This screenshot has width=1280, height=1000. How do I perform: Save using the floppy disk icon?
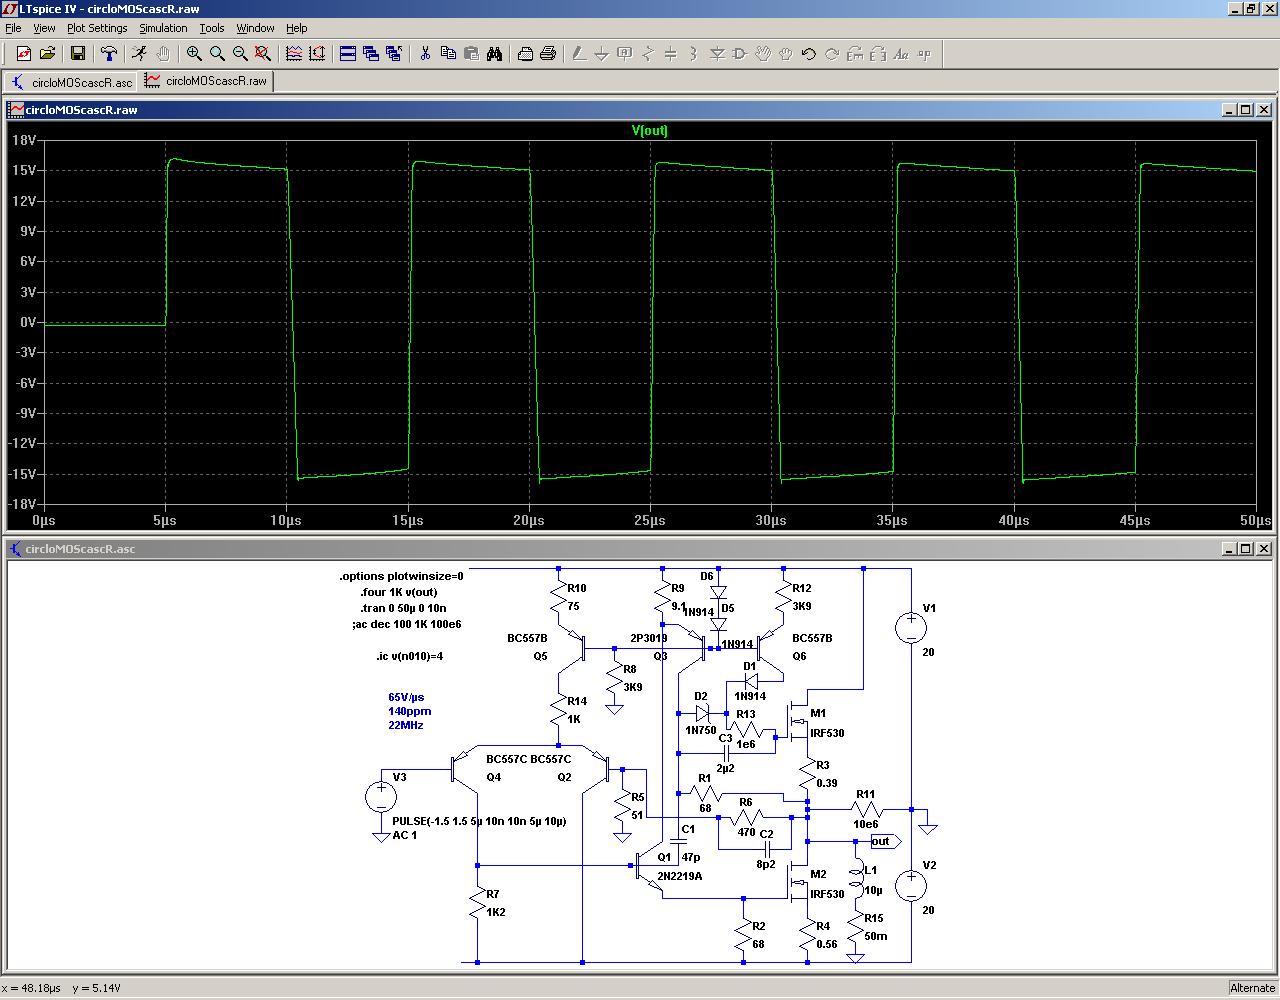point(78,54)
